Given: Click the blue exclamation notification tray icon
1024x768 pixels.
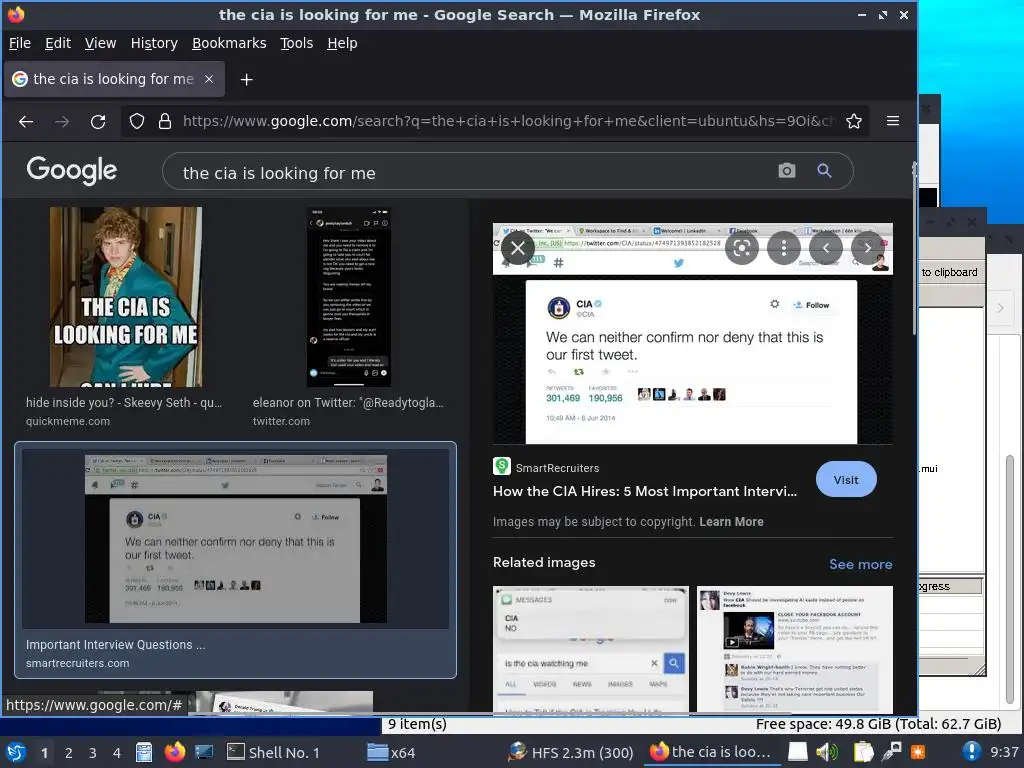Looking at the screenshot, I should 972,752.
